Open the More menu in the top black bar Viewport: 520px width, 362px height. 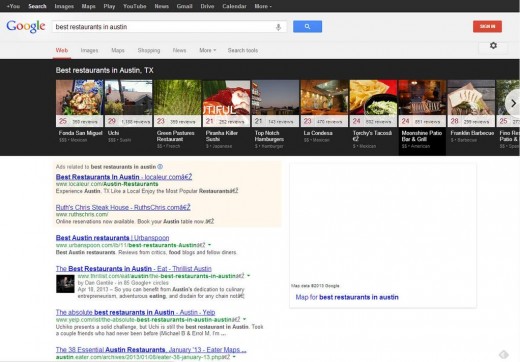(263, 6)
